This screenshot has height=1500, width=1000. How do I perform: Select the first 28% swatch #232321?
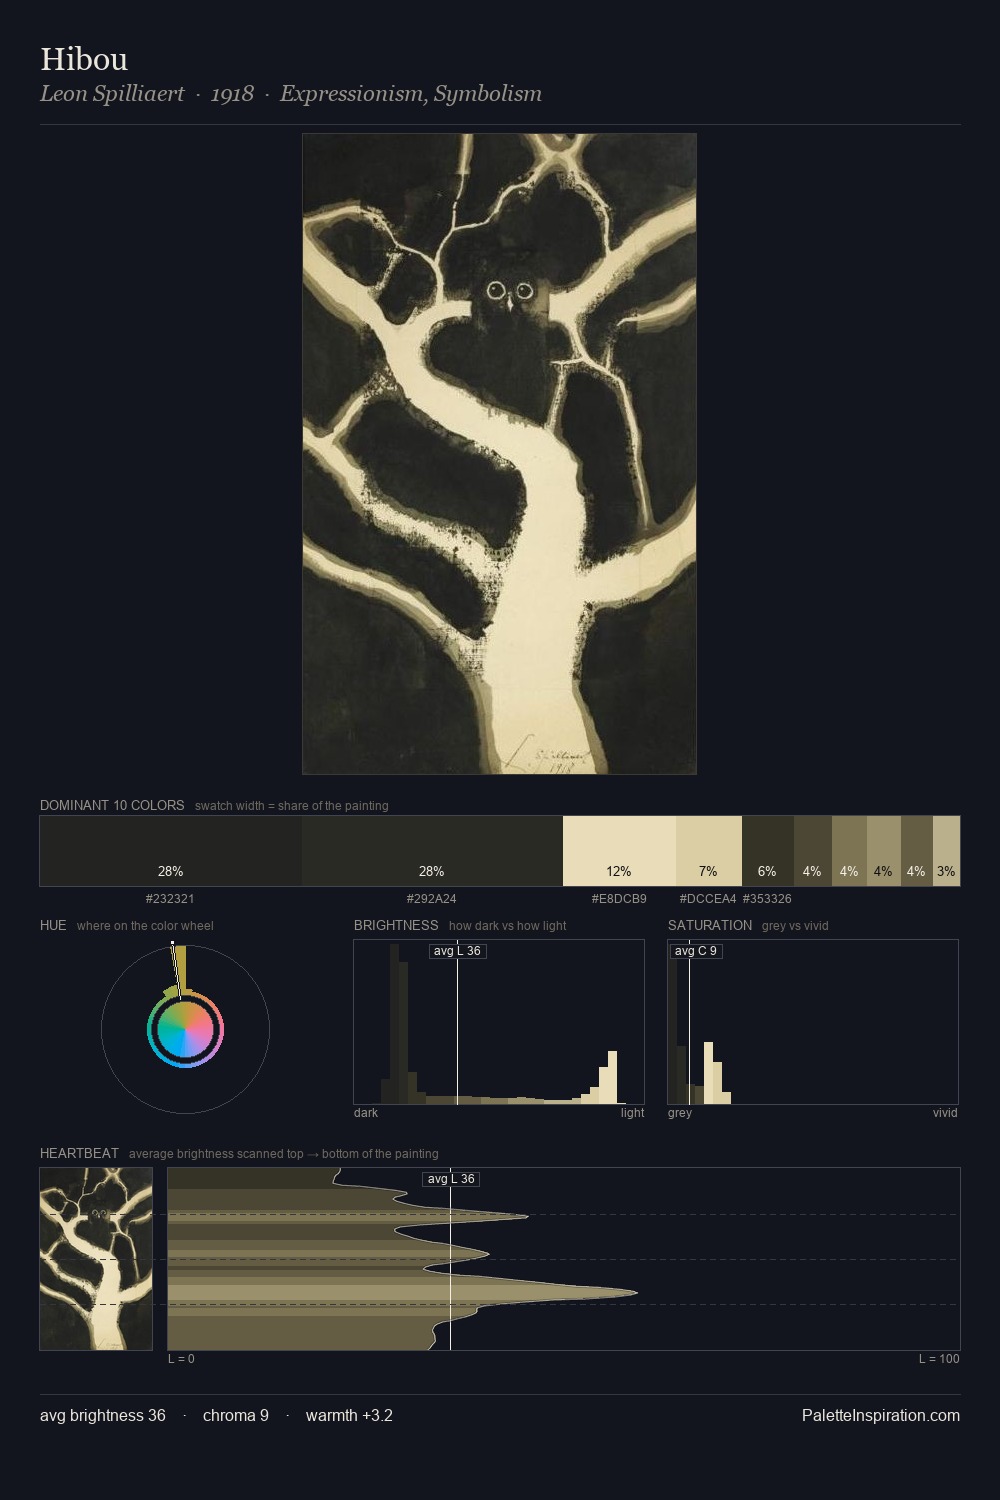(171, 851)
